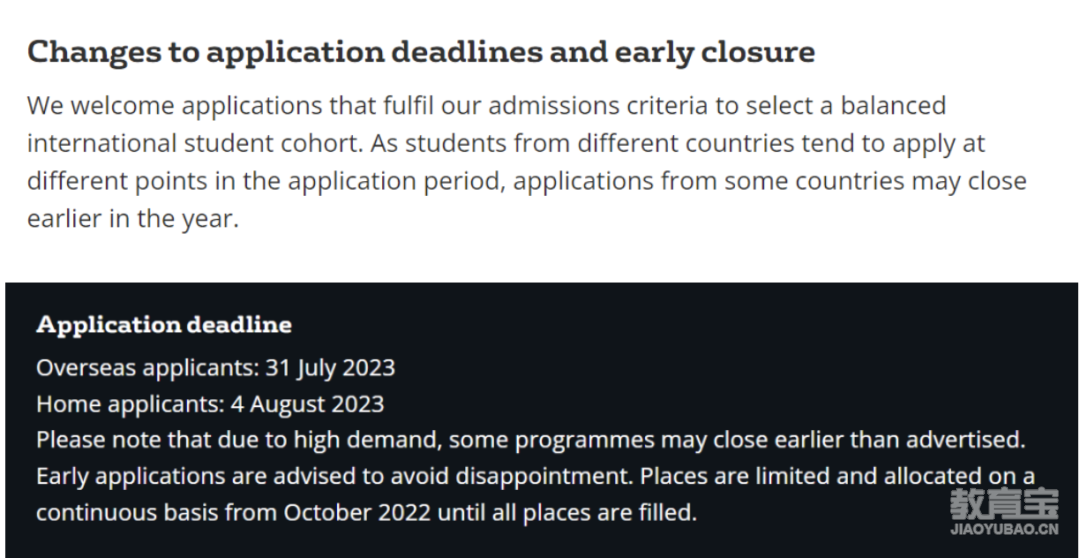Screen dimensions: 1080x558
Task: Select the 'Overseas applicants' deadline line
Action: tap(216, 368)
